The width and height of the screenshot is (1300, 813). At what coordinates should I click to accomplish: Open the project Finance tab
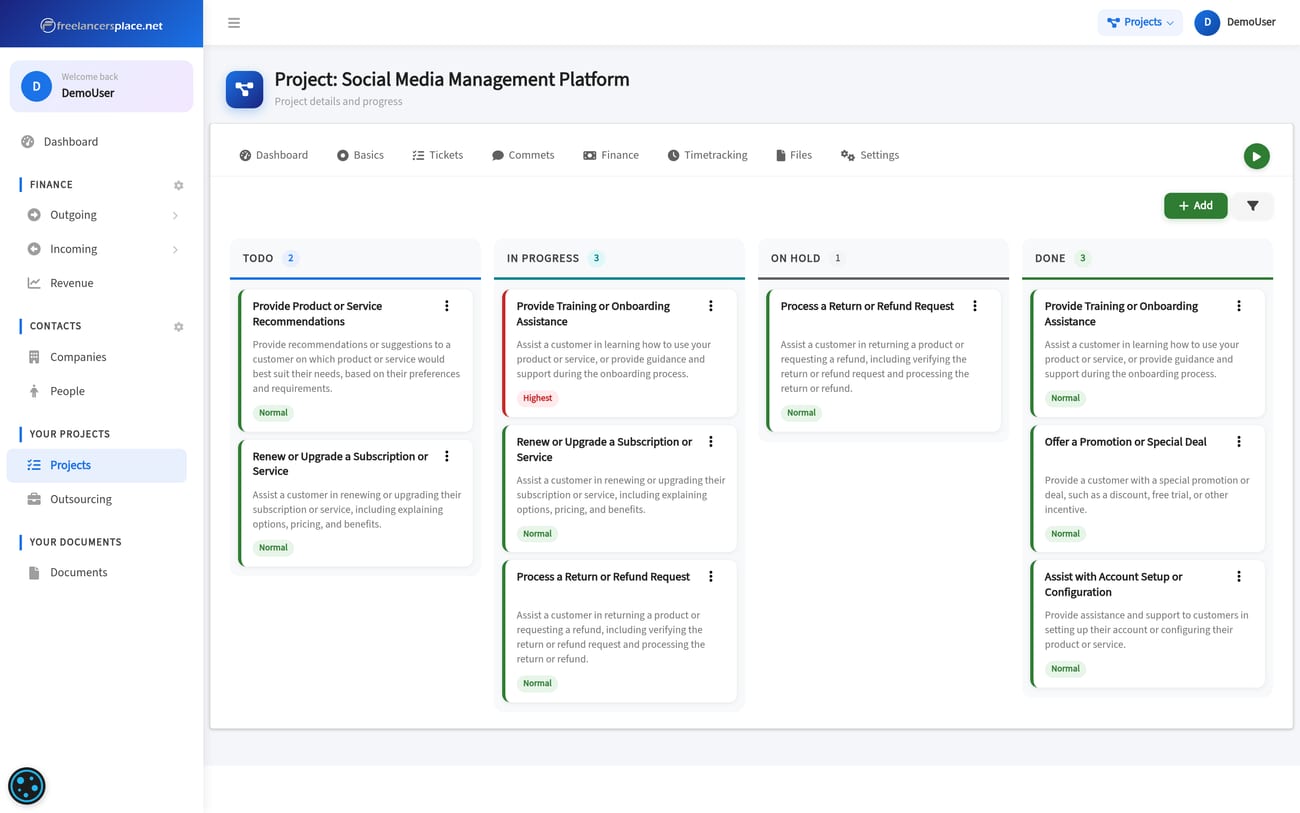click(611, 155)
